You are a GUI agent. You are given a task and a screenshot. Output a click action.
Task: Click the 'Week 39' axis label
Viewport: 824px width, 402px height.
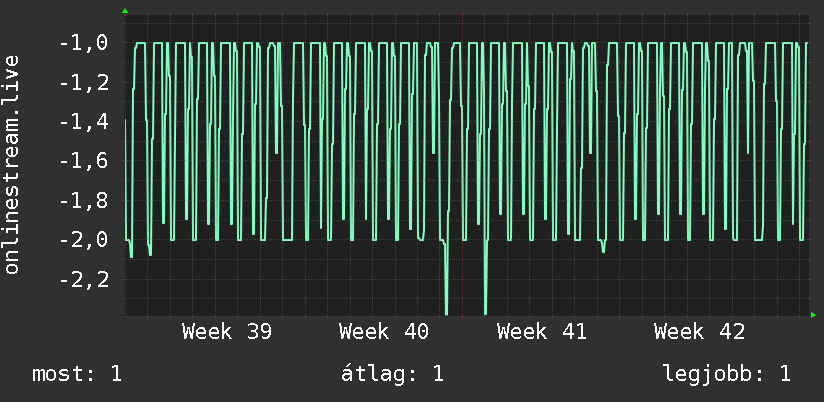pos(227,332)
